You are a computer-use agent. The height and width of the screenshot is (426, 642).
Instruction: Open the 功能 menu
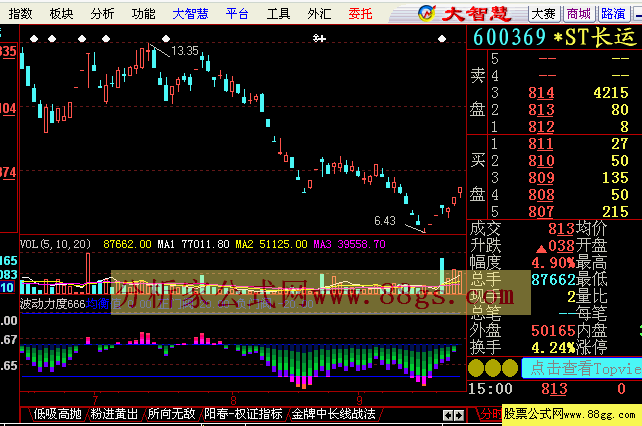[x=143, y=14]
